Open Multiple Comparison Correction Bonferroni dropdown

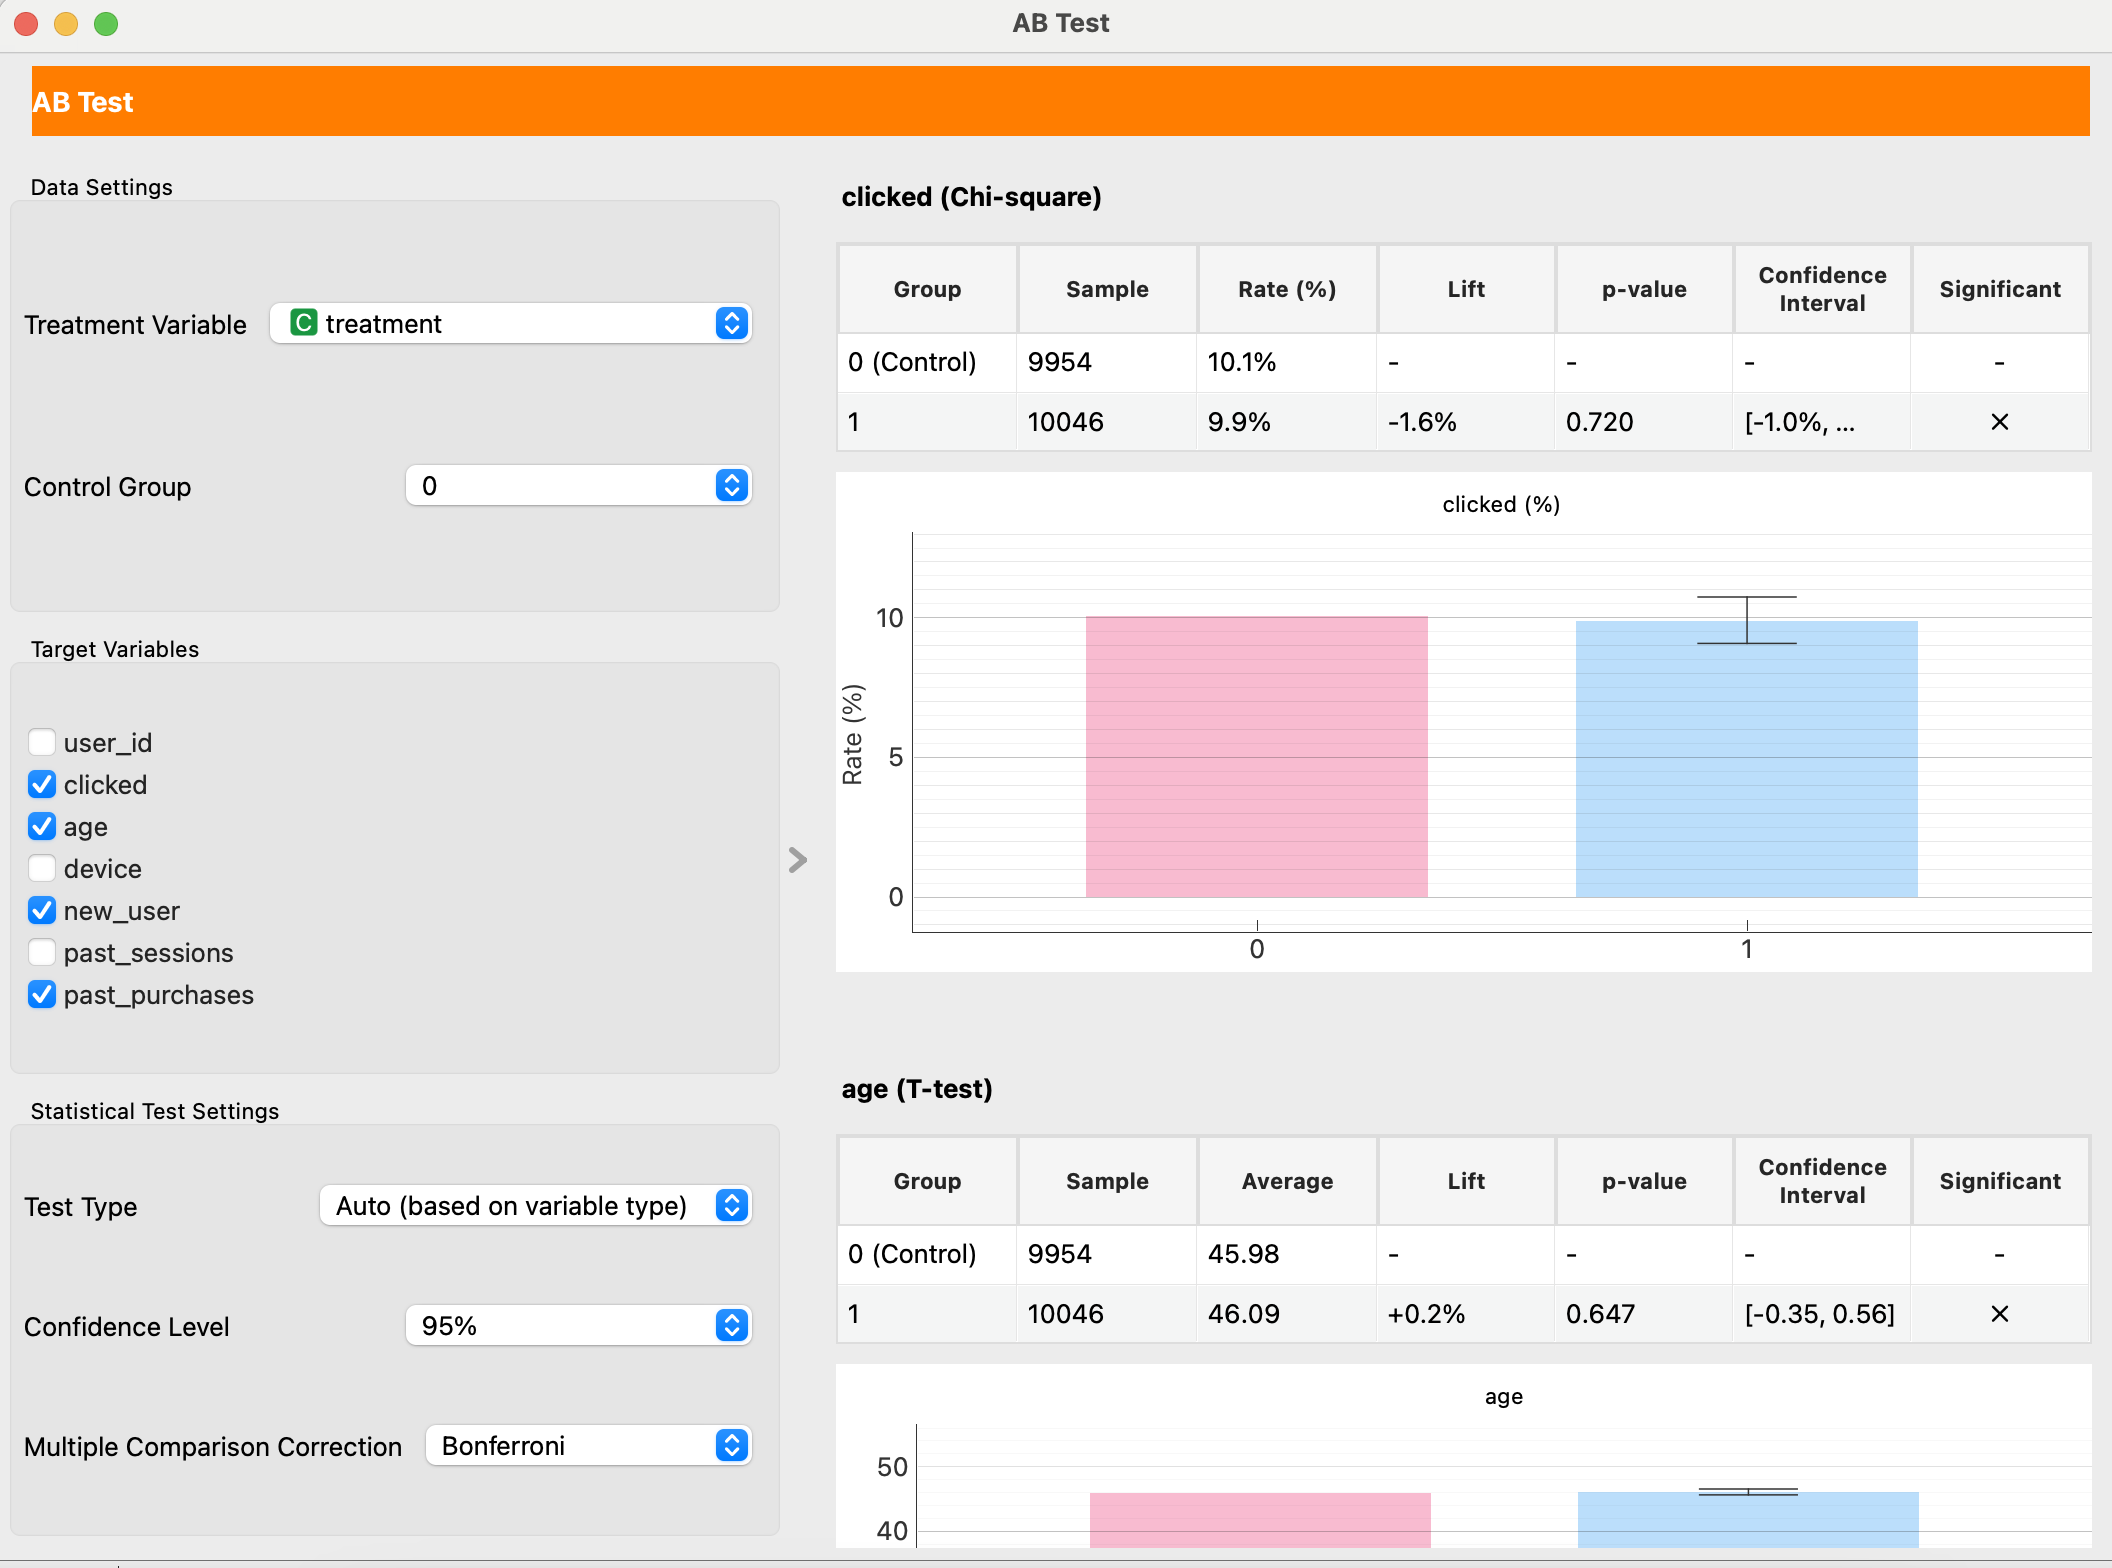point(588,1446)
